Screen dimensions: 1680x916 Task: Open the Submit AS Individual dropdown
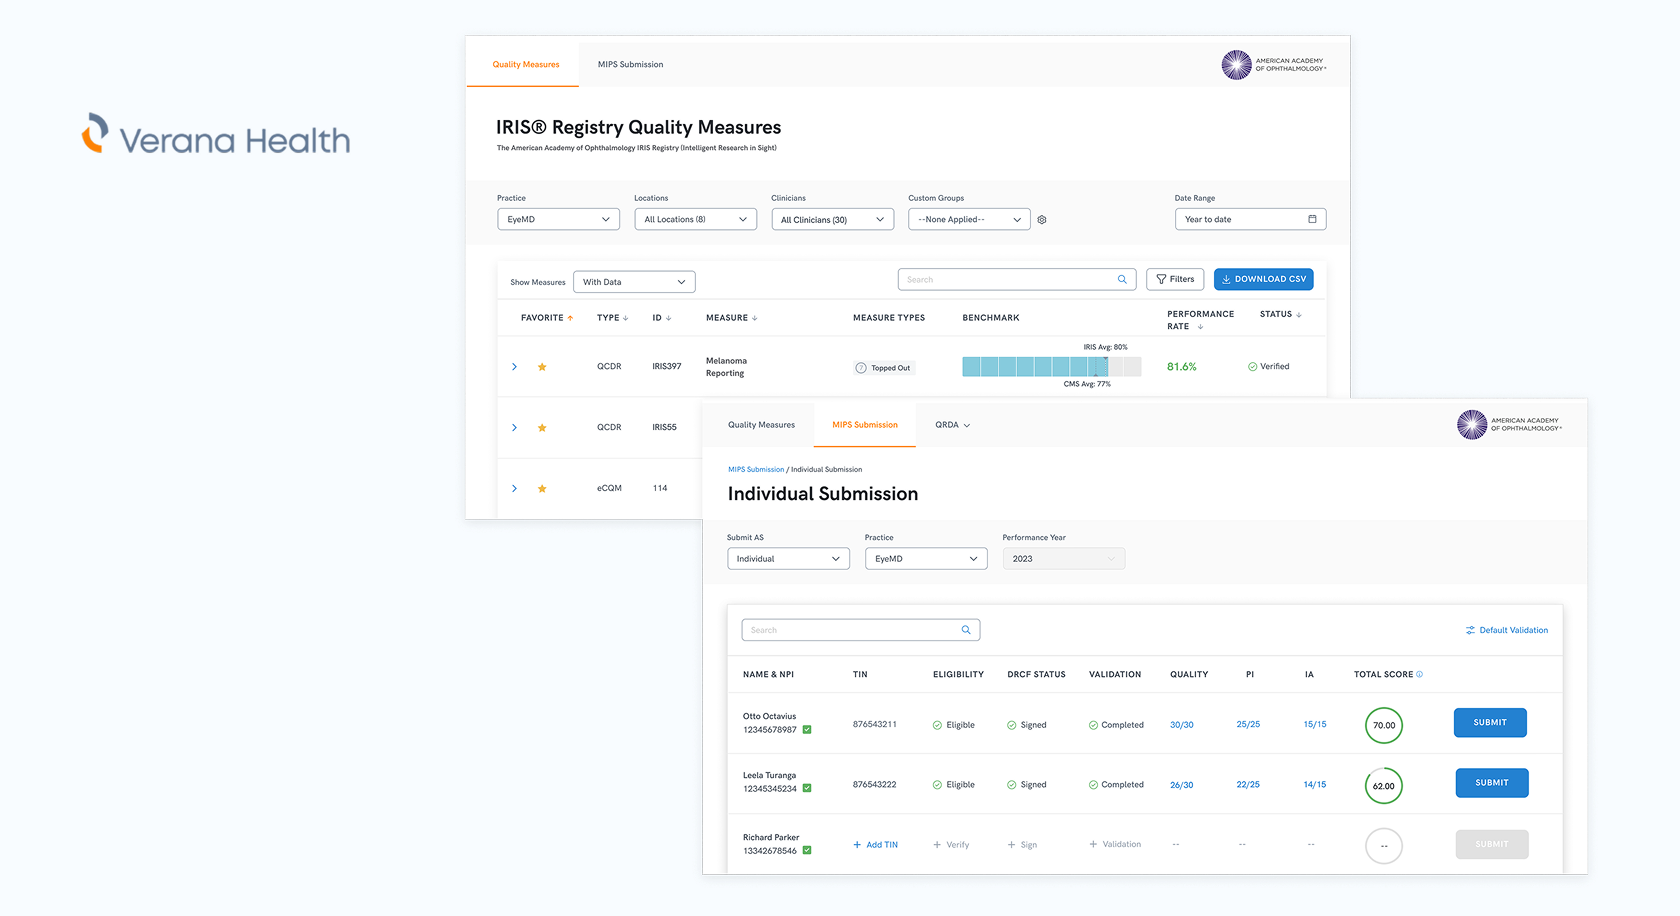click(x=788, y=559)
